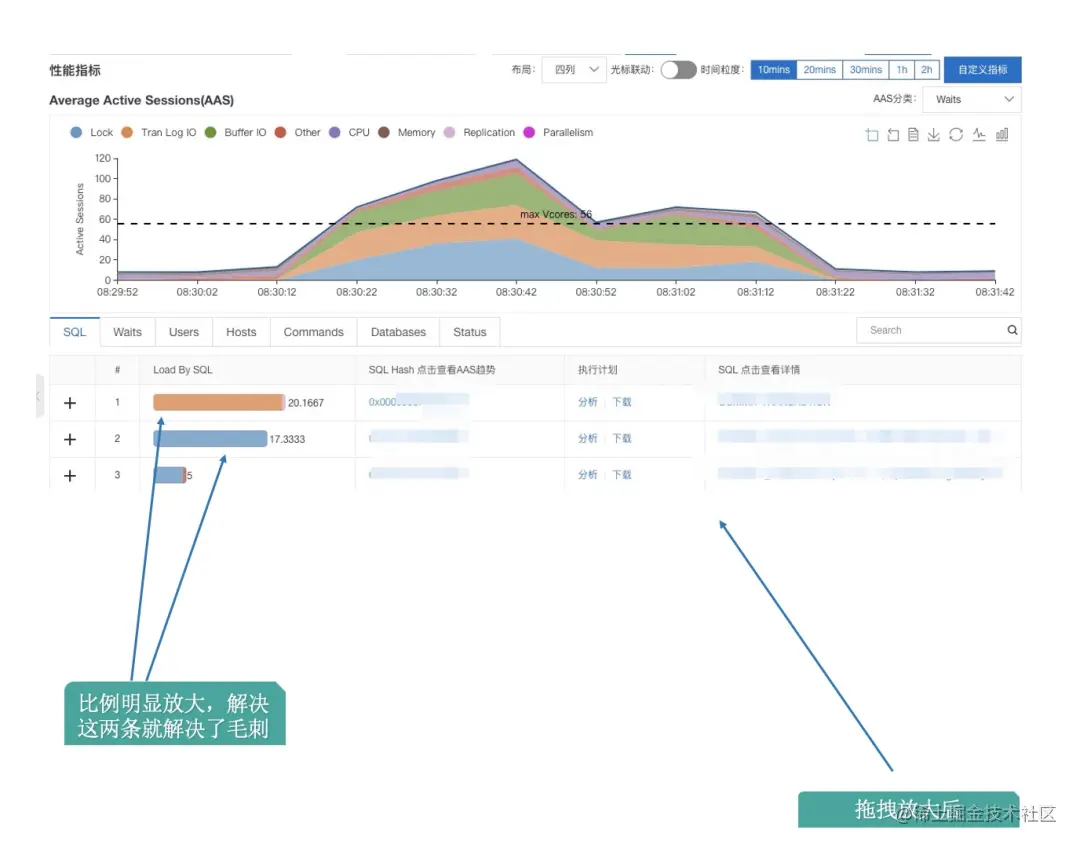This screenshot has width=1080, height=848.
Task: Open the layout (布局) 四列 dropdown
Action: (x=574, y=70)
